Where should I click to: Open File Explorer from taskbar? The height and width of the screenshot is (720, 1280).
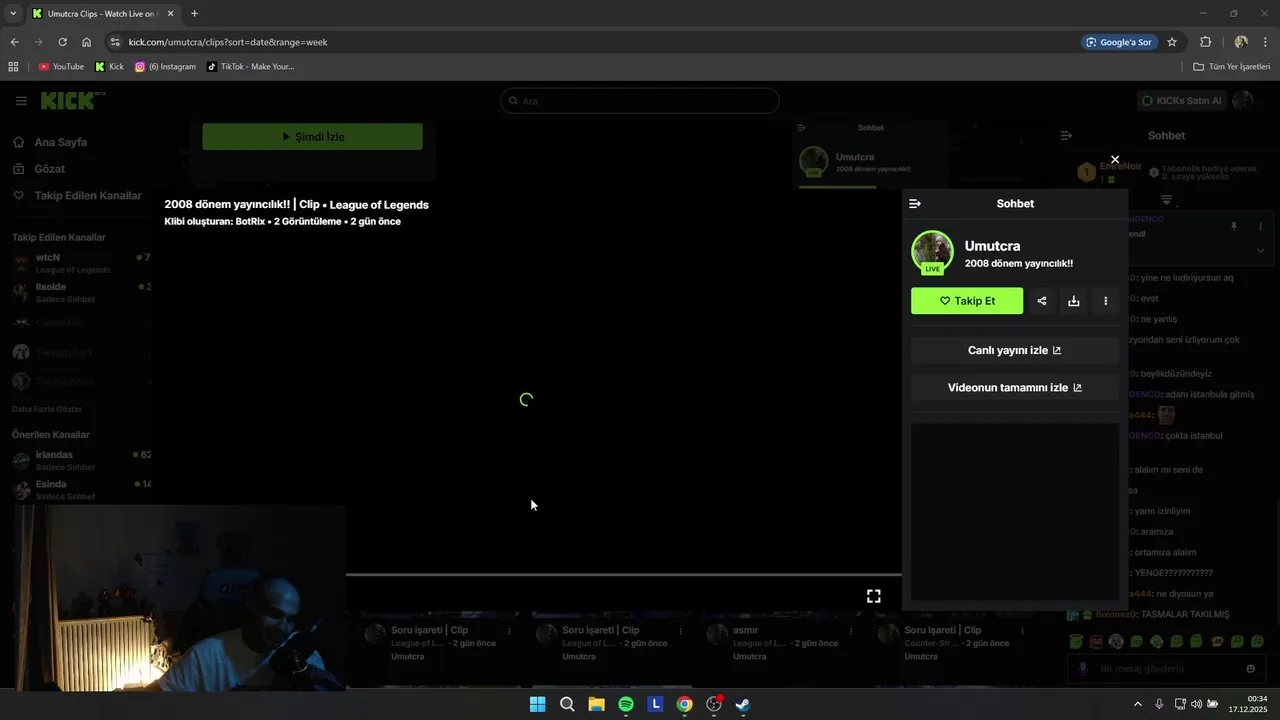596,704
